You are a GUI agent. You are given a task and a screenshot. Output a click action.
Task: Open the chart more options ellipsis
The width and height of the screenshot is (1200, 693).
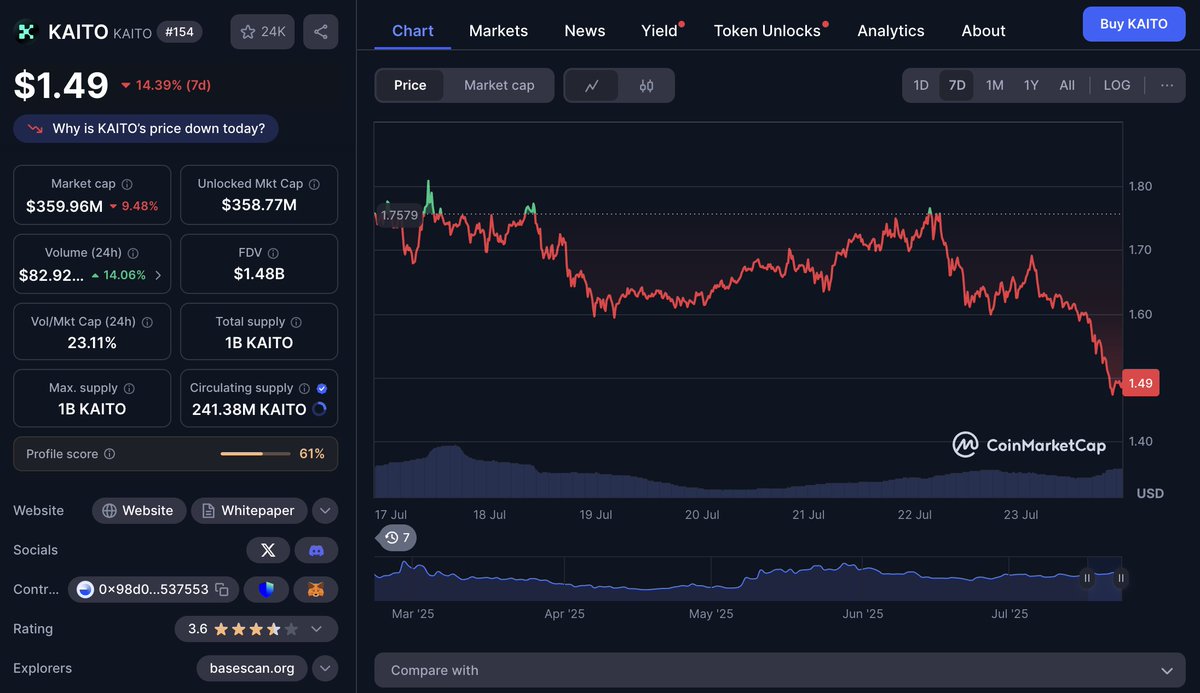click(1167, 85)
